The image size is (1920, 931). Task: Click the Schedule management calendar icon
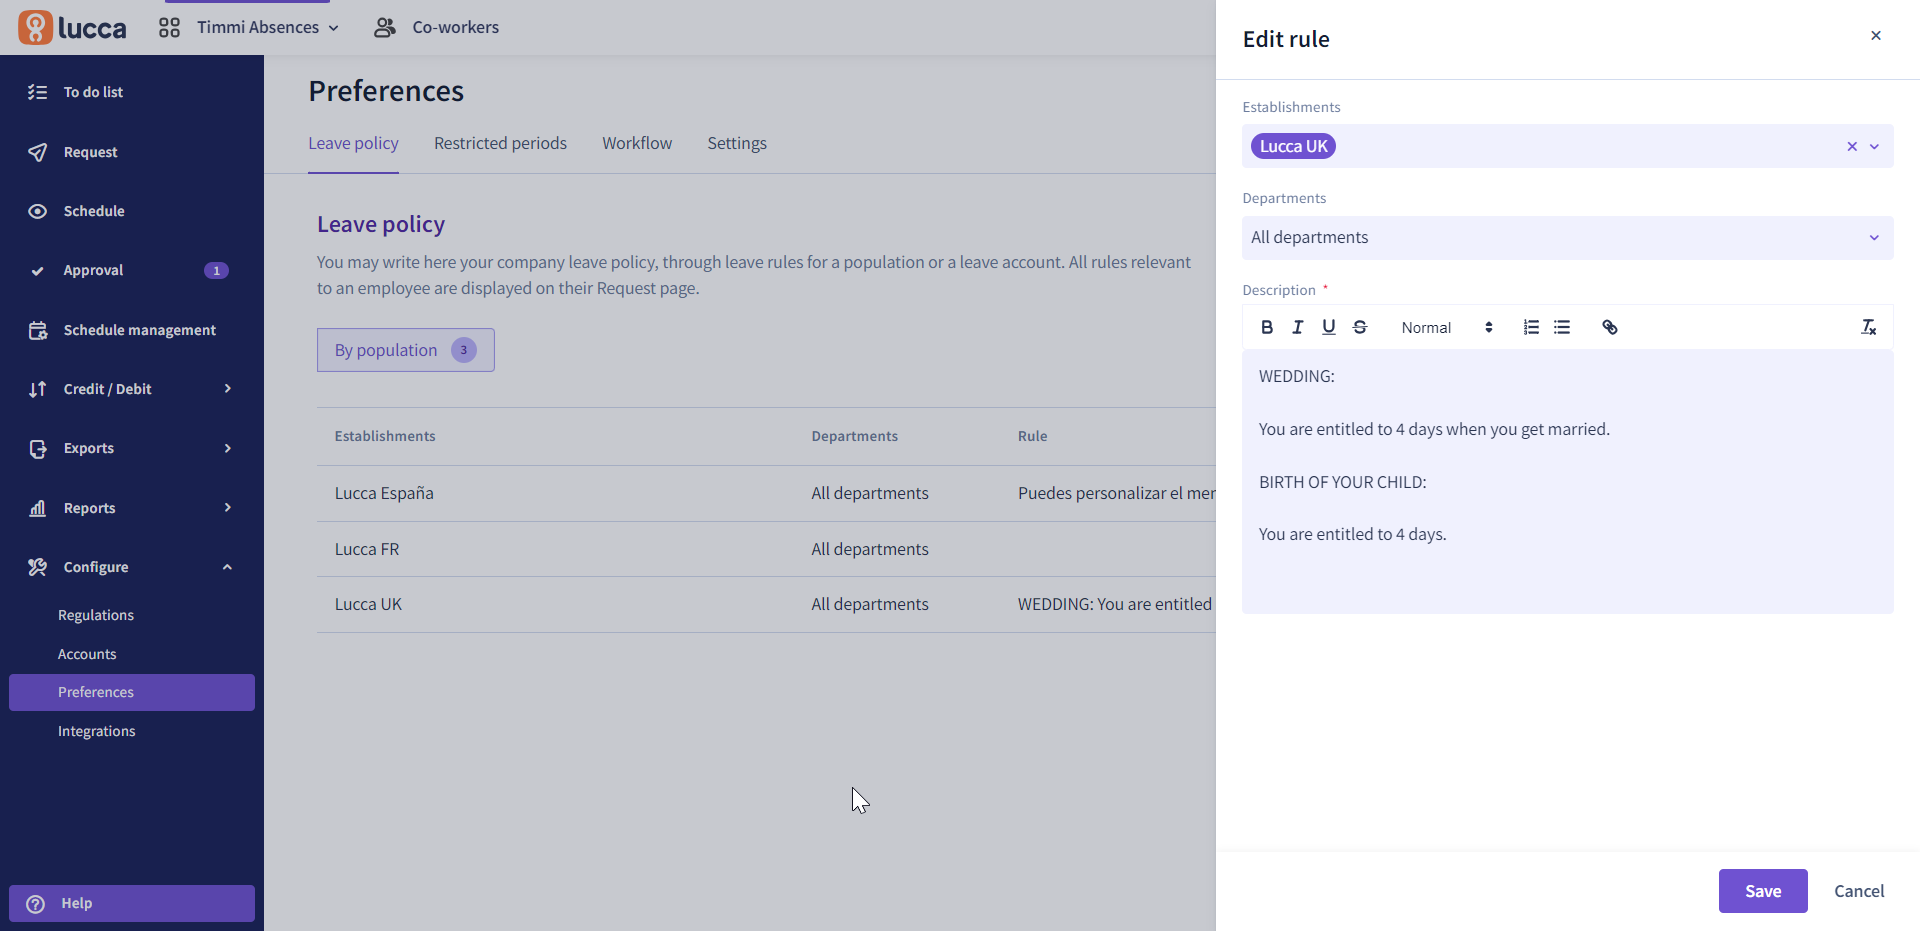(37, 330)
